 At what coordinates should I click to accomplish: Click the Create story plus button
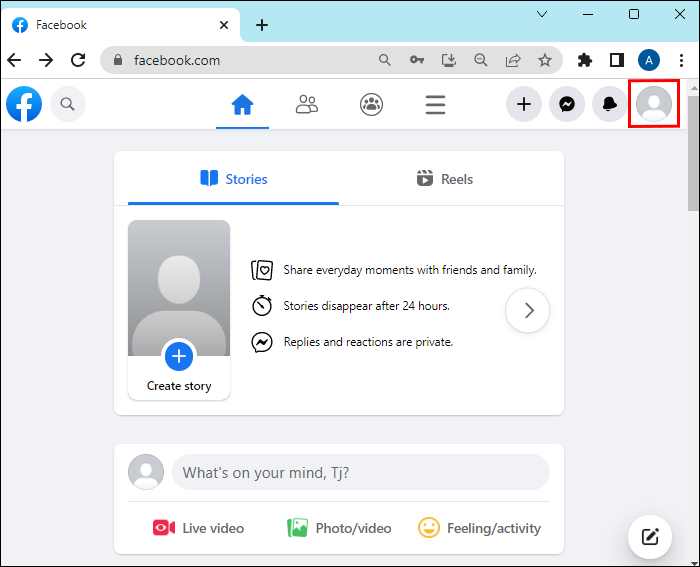click(179, 356)
